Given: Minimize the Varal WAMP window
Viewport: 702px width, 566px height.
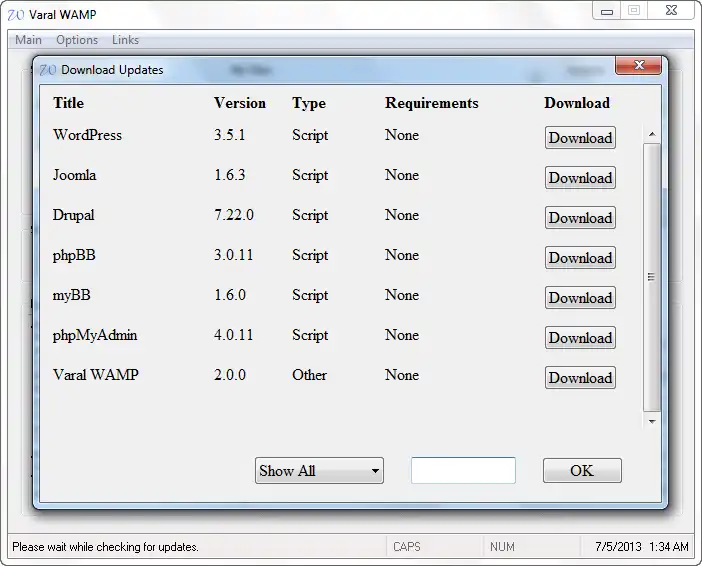Looking at the screenshot, I should [607, 10].
